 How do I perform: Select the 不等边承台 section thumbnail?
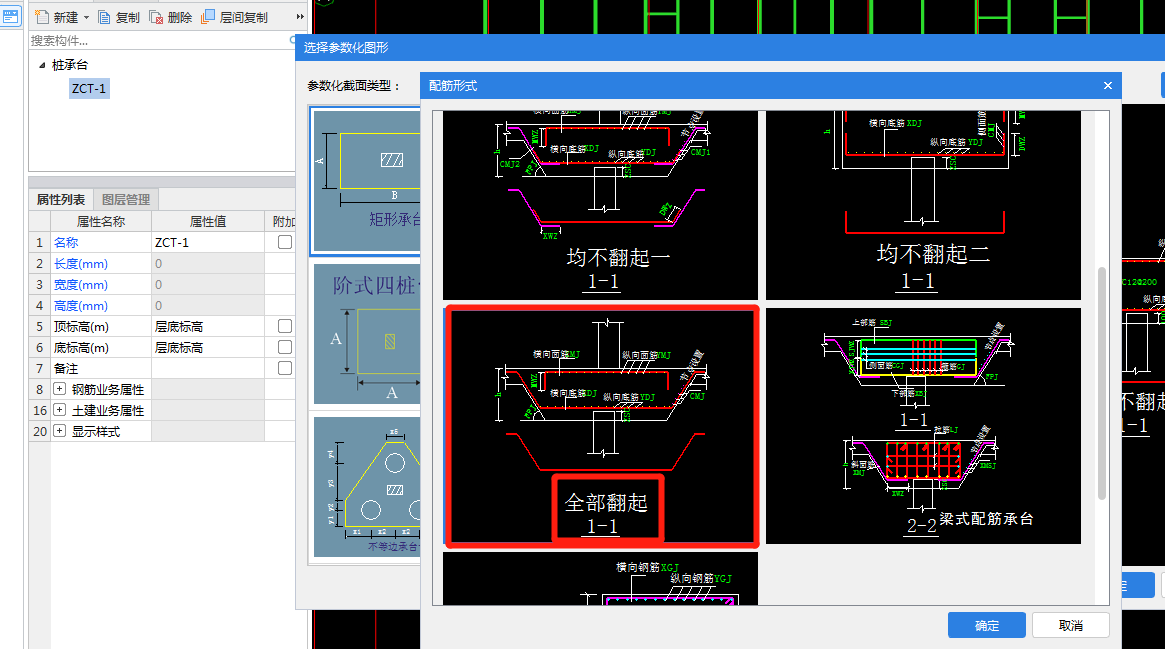click(x=366, y=486)
